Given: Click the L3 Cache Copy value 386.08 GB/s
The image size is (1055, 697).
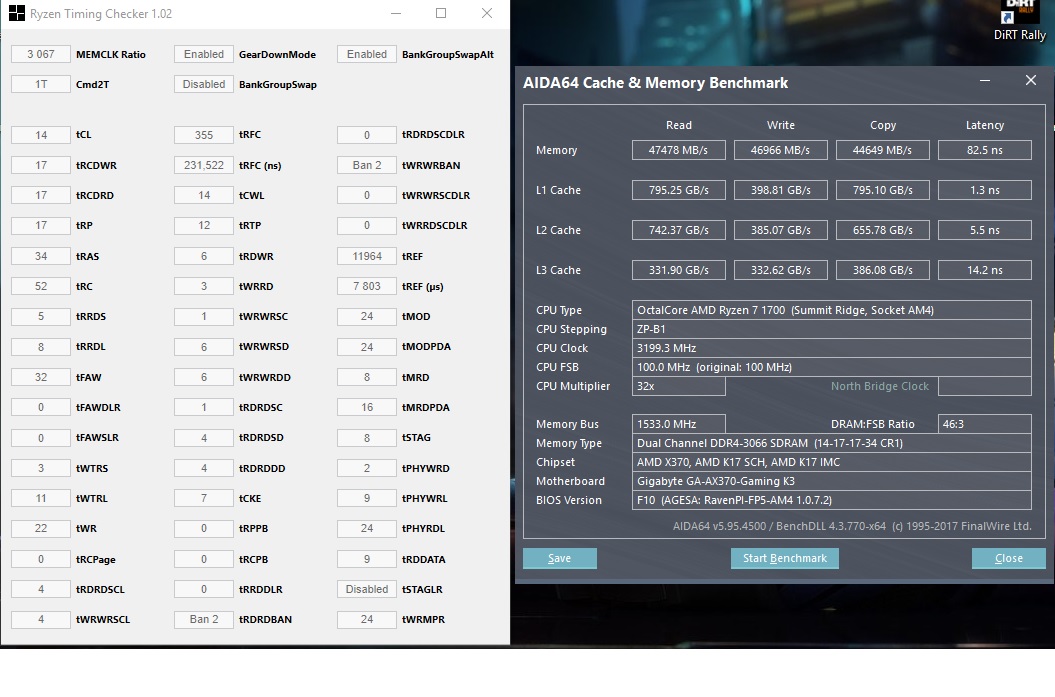Looking at the screenshot, I should coord(883,270).
